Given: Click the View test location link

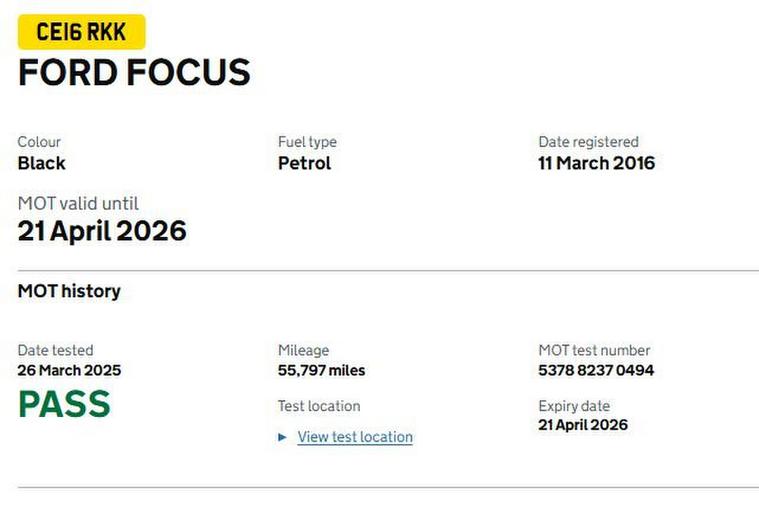Looking at the screenshot, I should [x=355, y=437].
